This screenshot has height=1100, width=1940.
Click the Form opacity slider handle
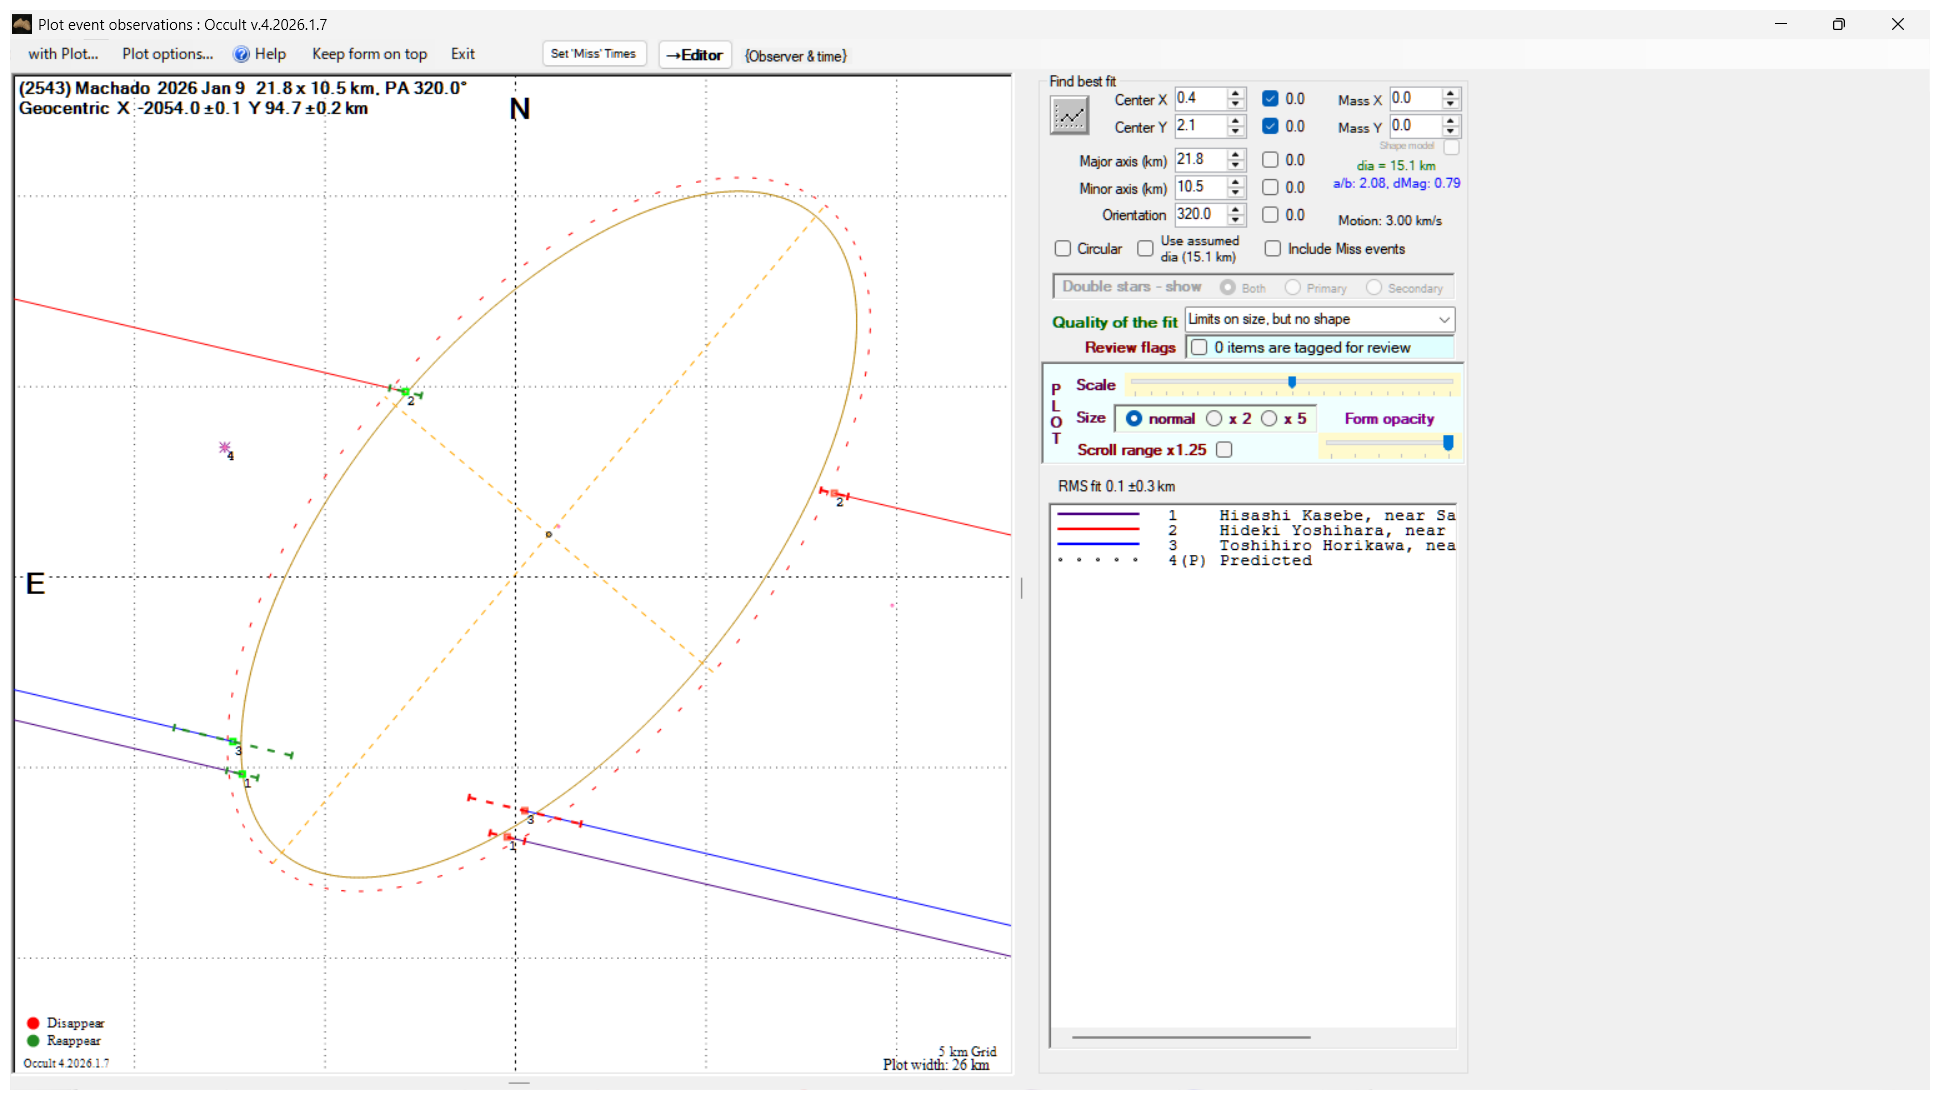1447,443
